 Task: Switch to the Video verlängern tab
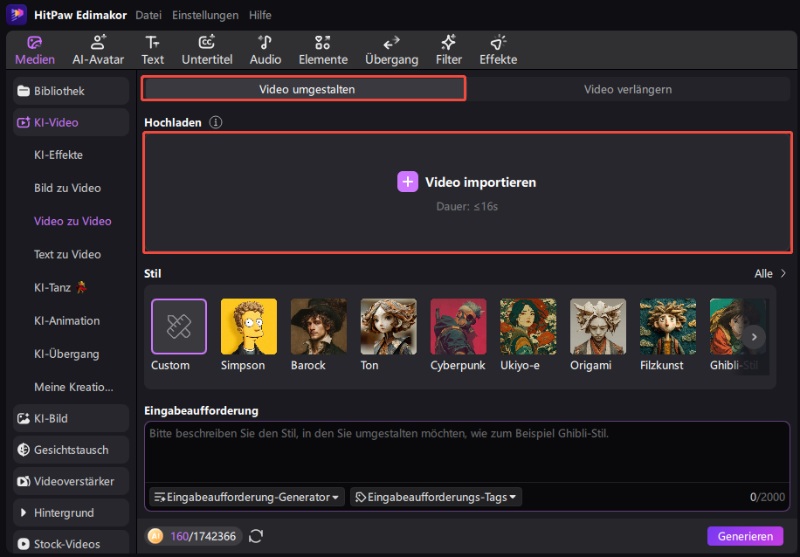(x=627, y=89)
